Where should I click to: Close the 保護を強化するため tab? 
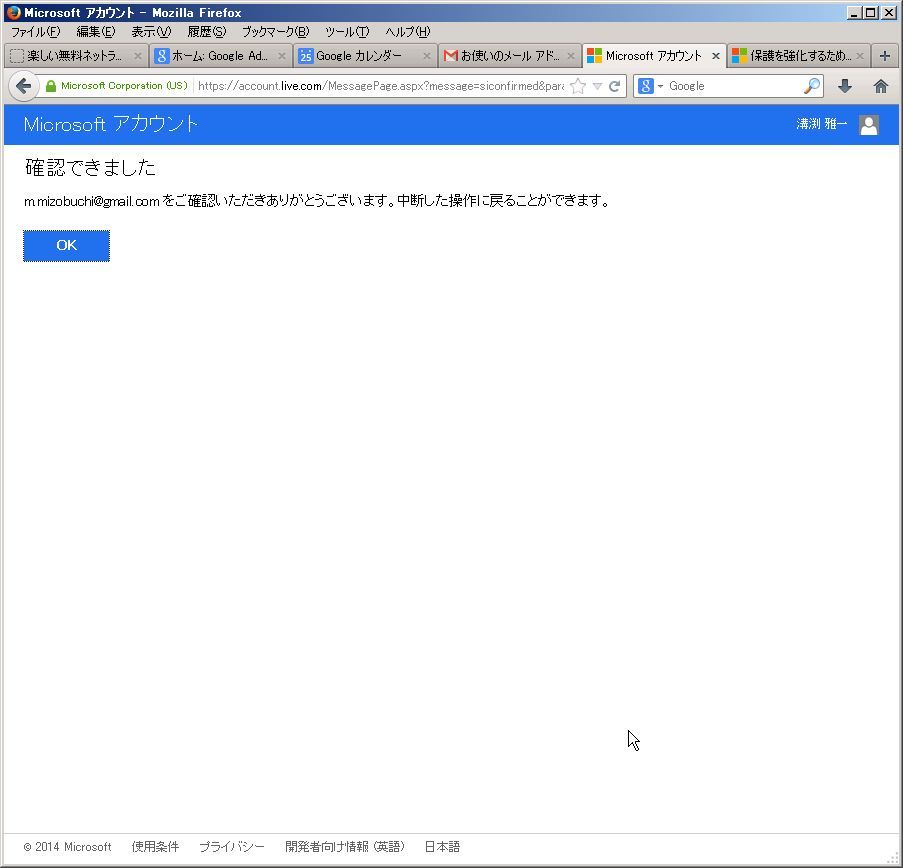tap(860, 56)
